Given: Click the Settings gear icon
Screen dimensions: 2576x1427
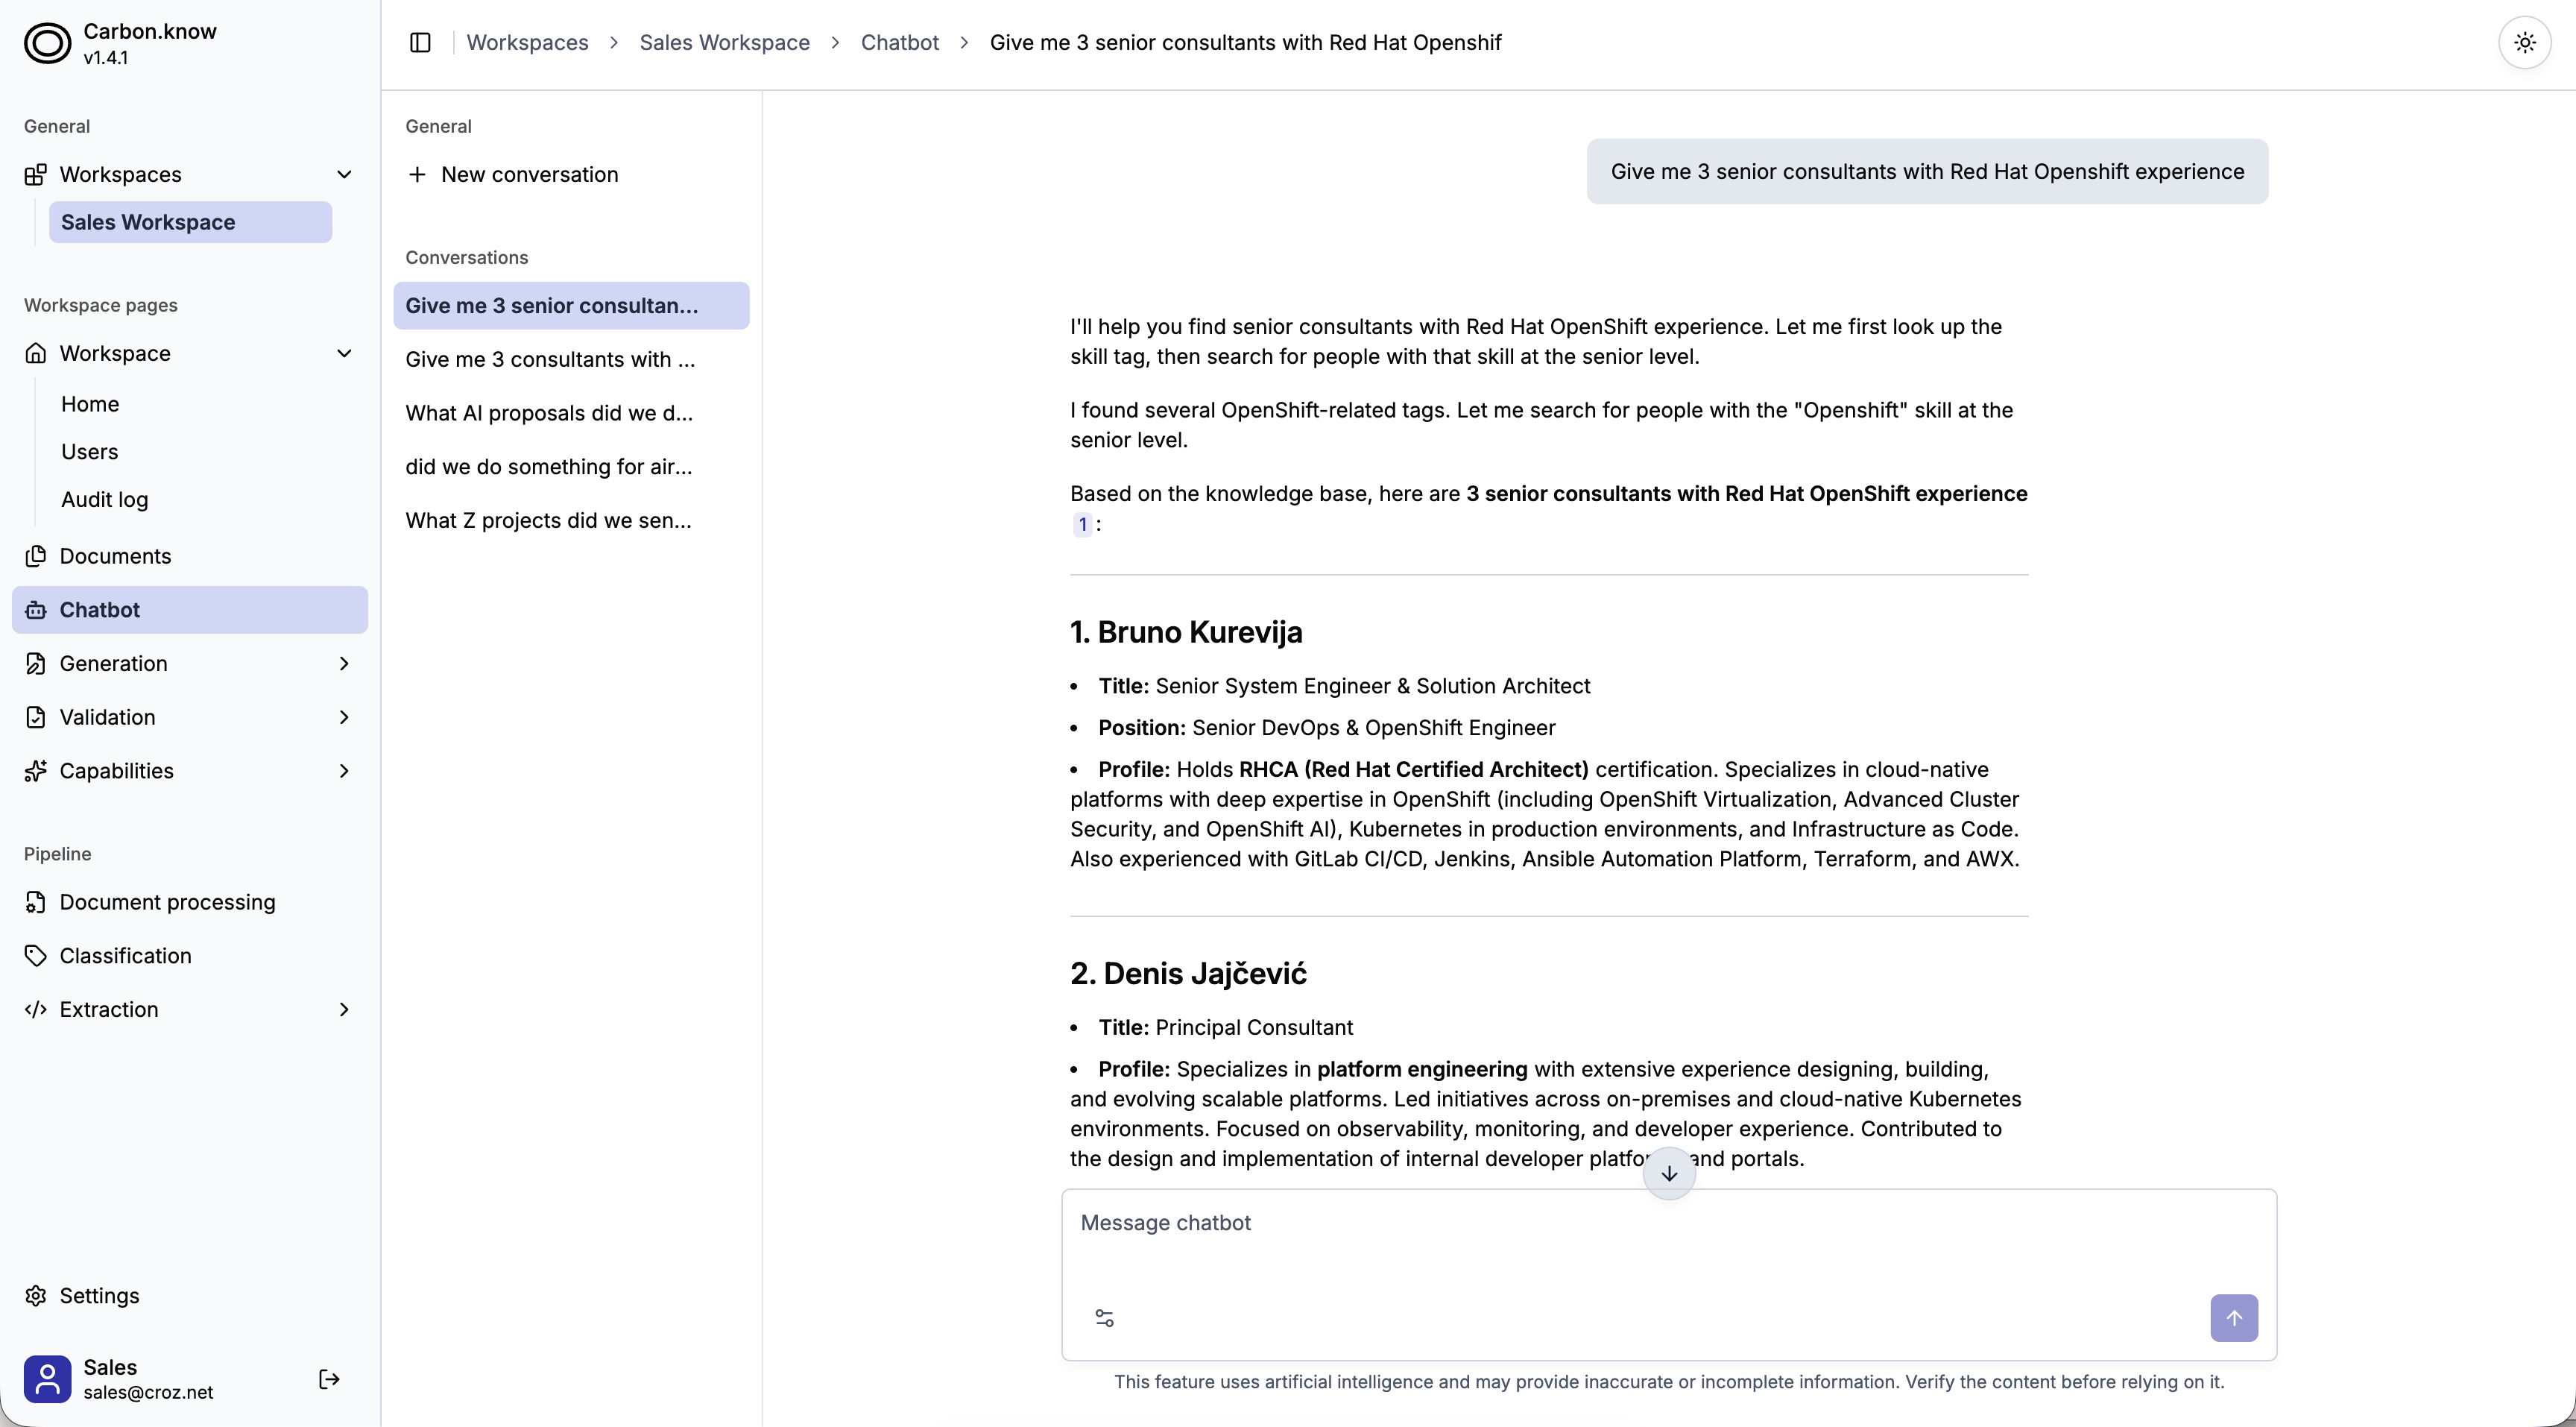Looking at the screenshot, I should click(36, 1296).
